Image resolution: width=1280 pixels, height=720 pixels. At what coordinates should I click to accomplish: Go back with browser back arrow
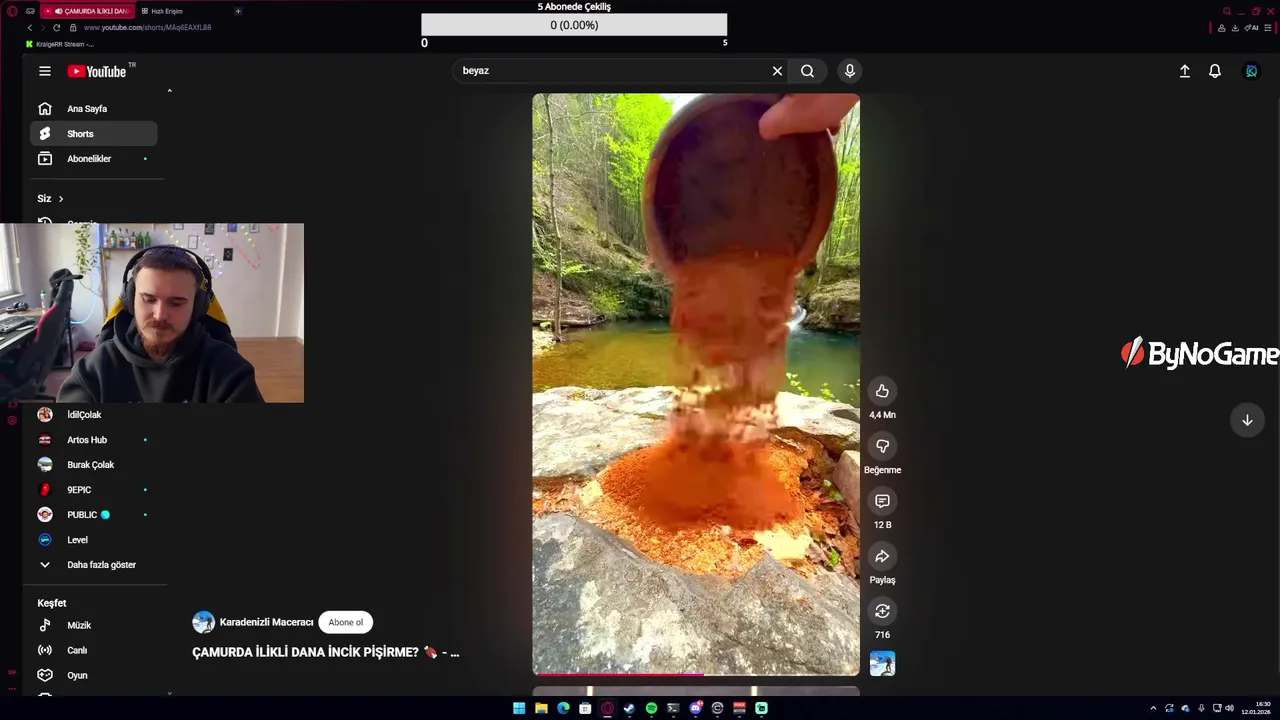30,27
